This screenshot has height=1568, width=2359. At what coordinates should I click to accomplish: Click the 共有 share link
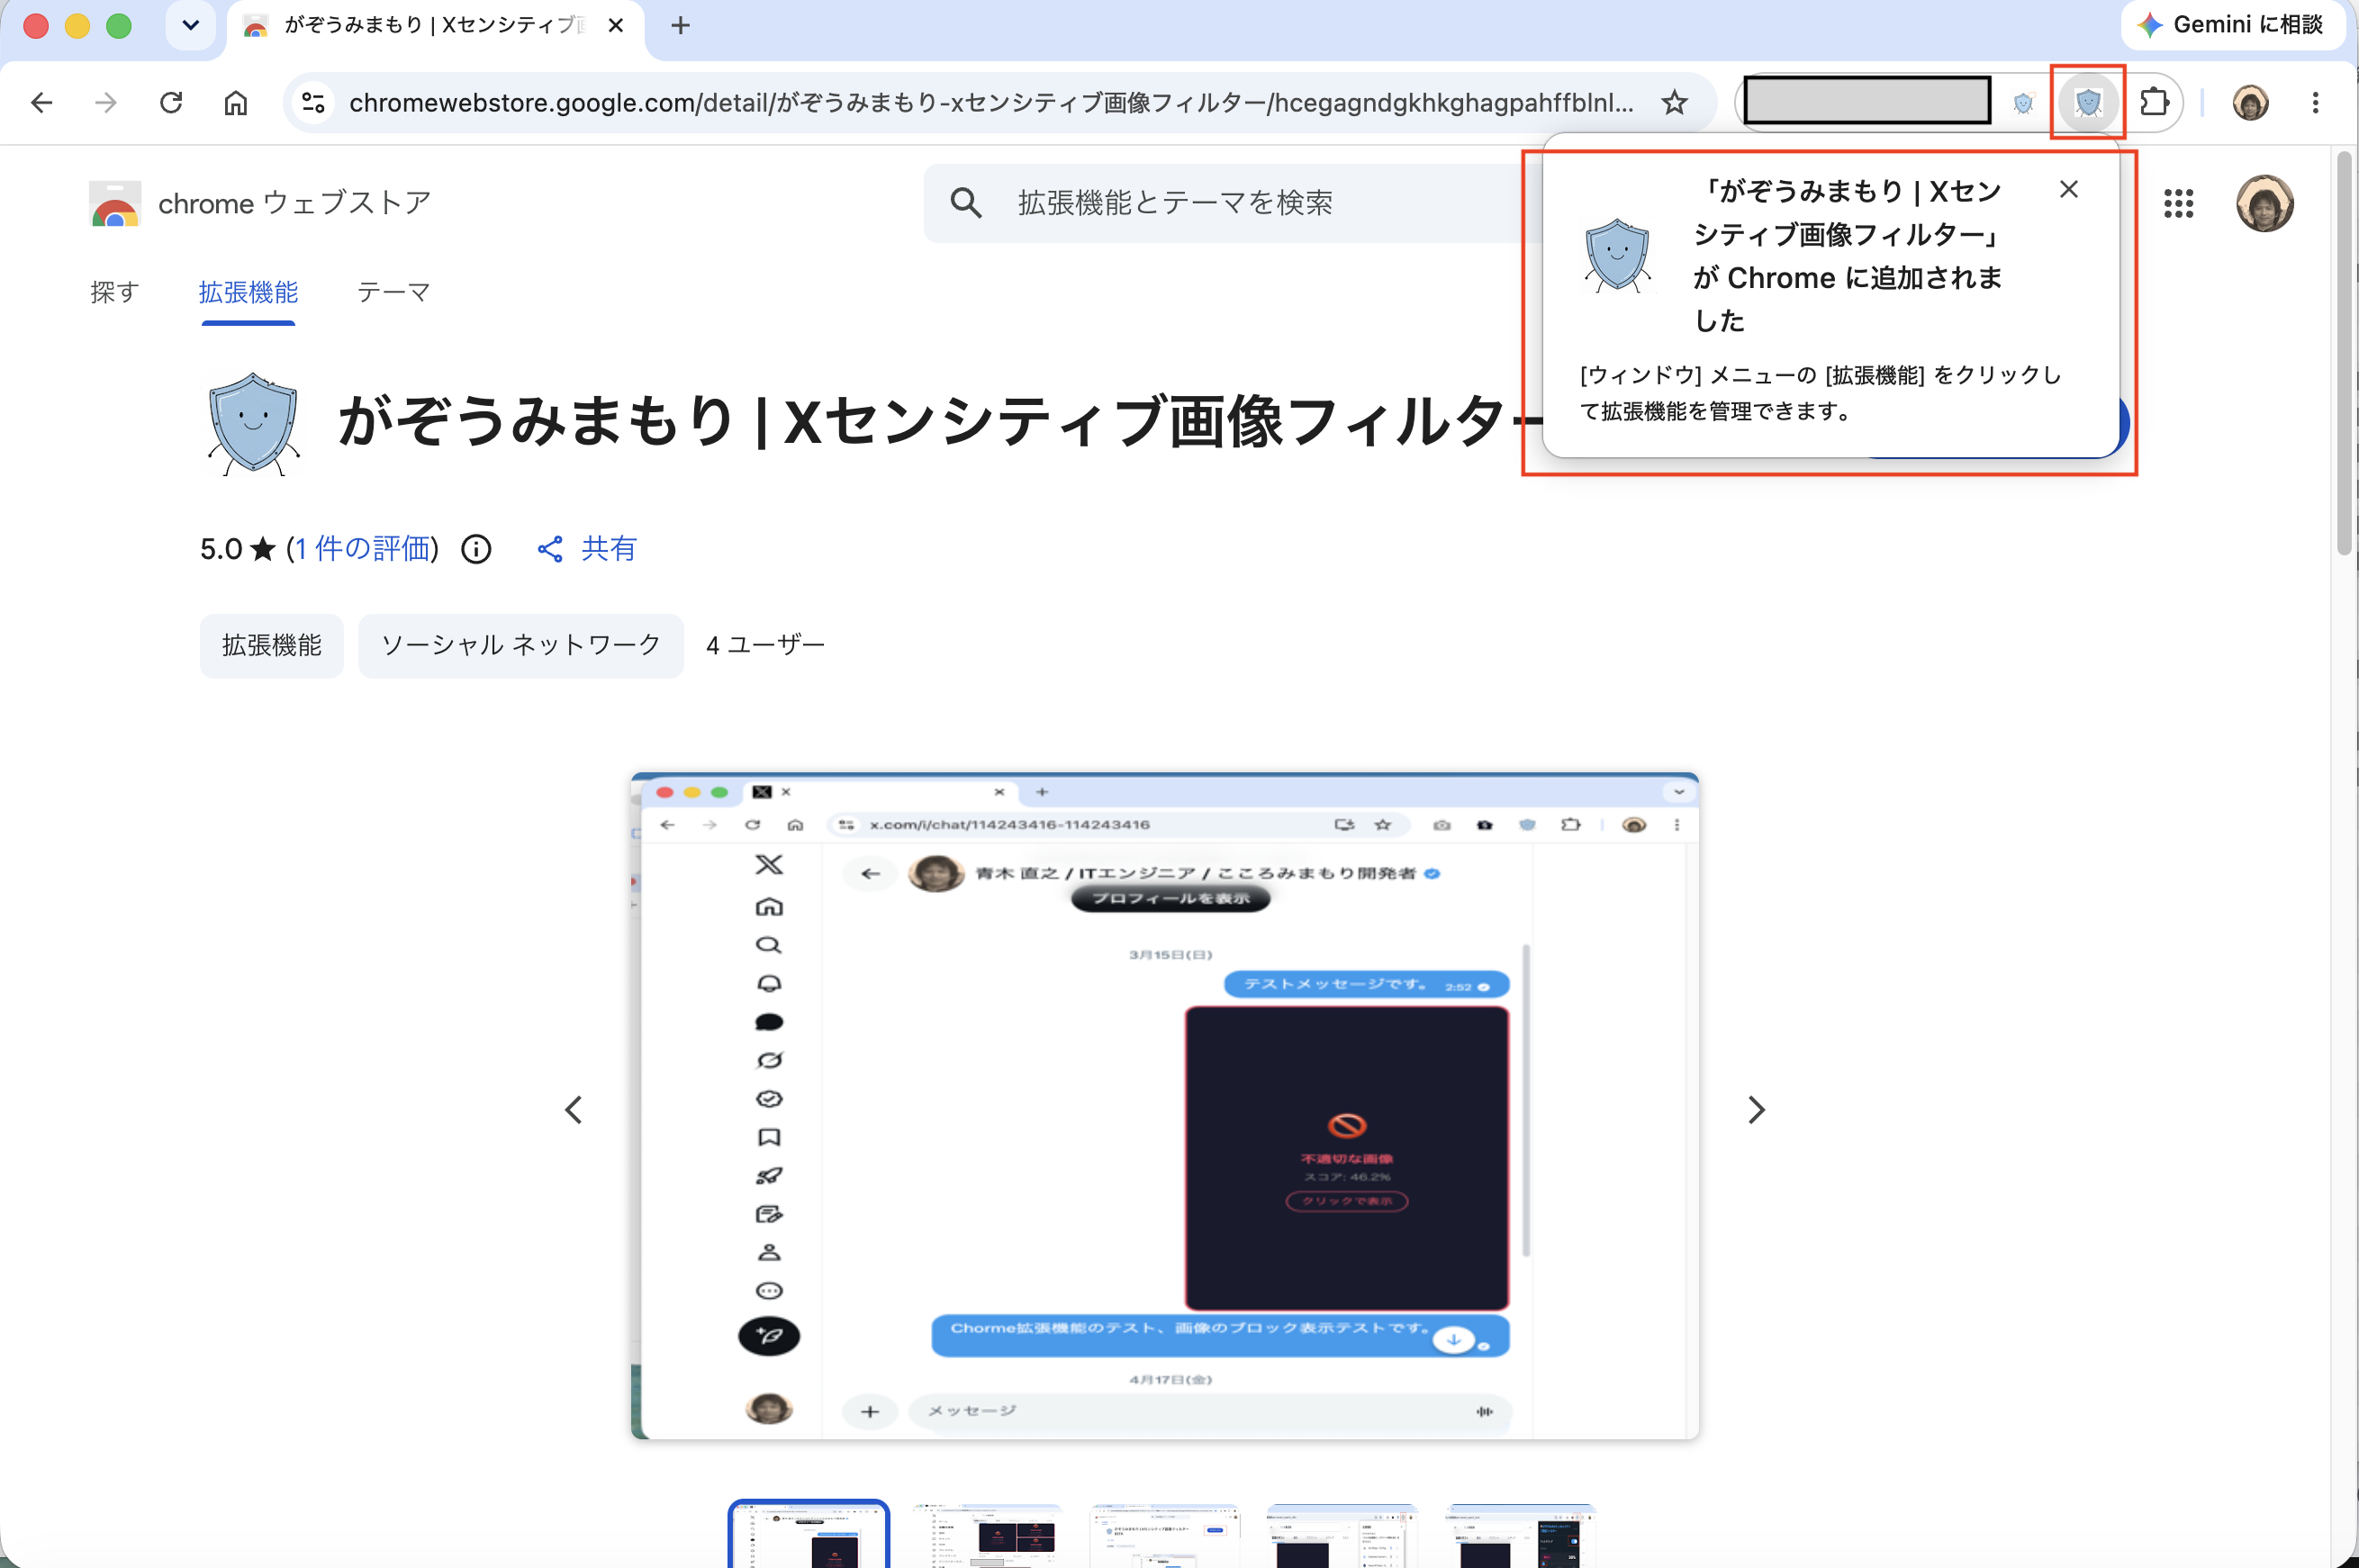coord(587,548)
